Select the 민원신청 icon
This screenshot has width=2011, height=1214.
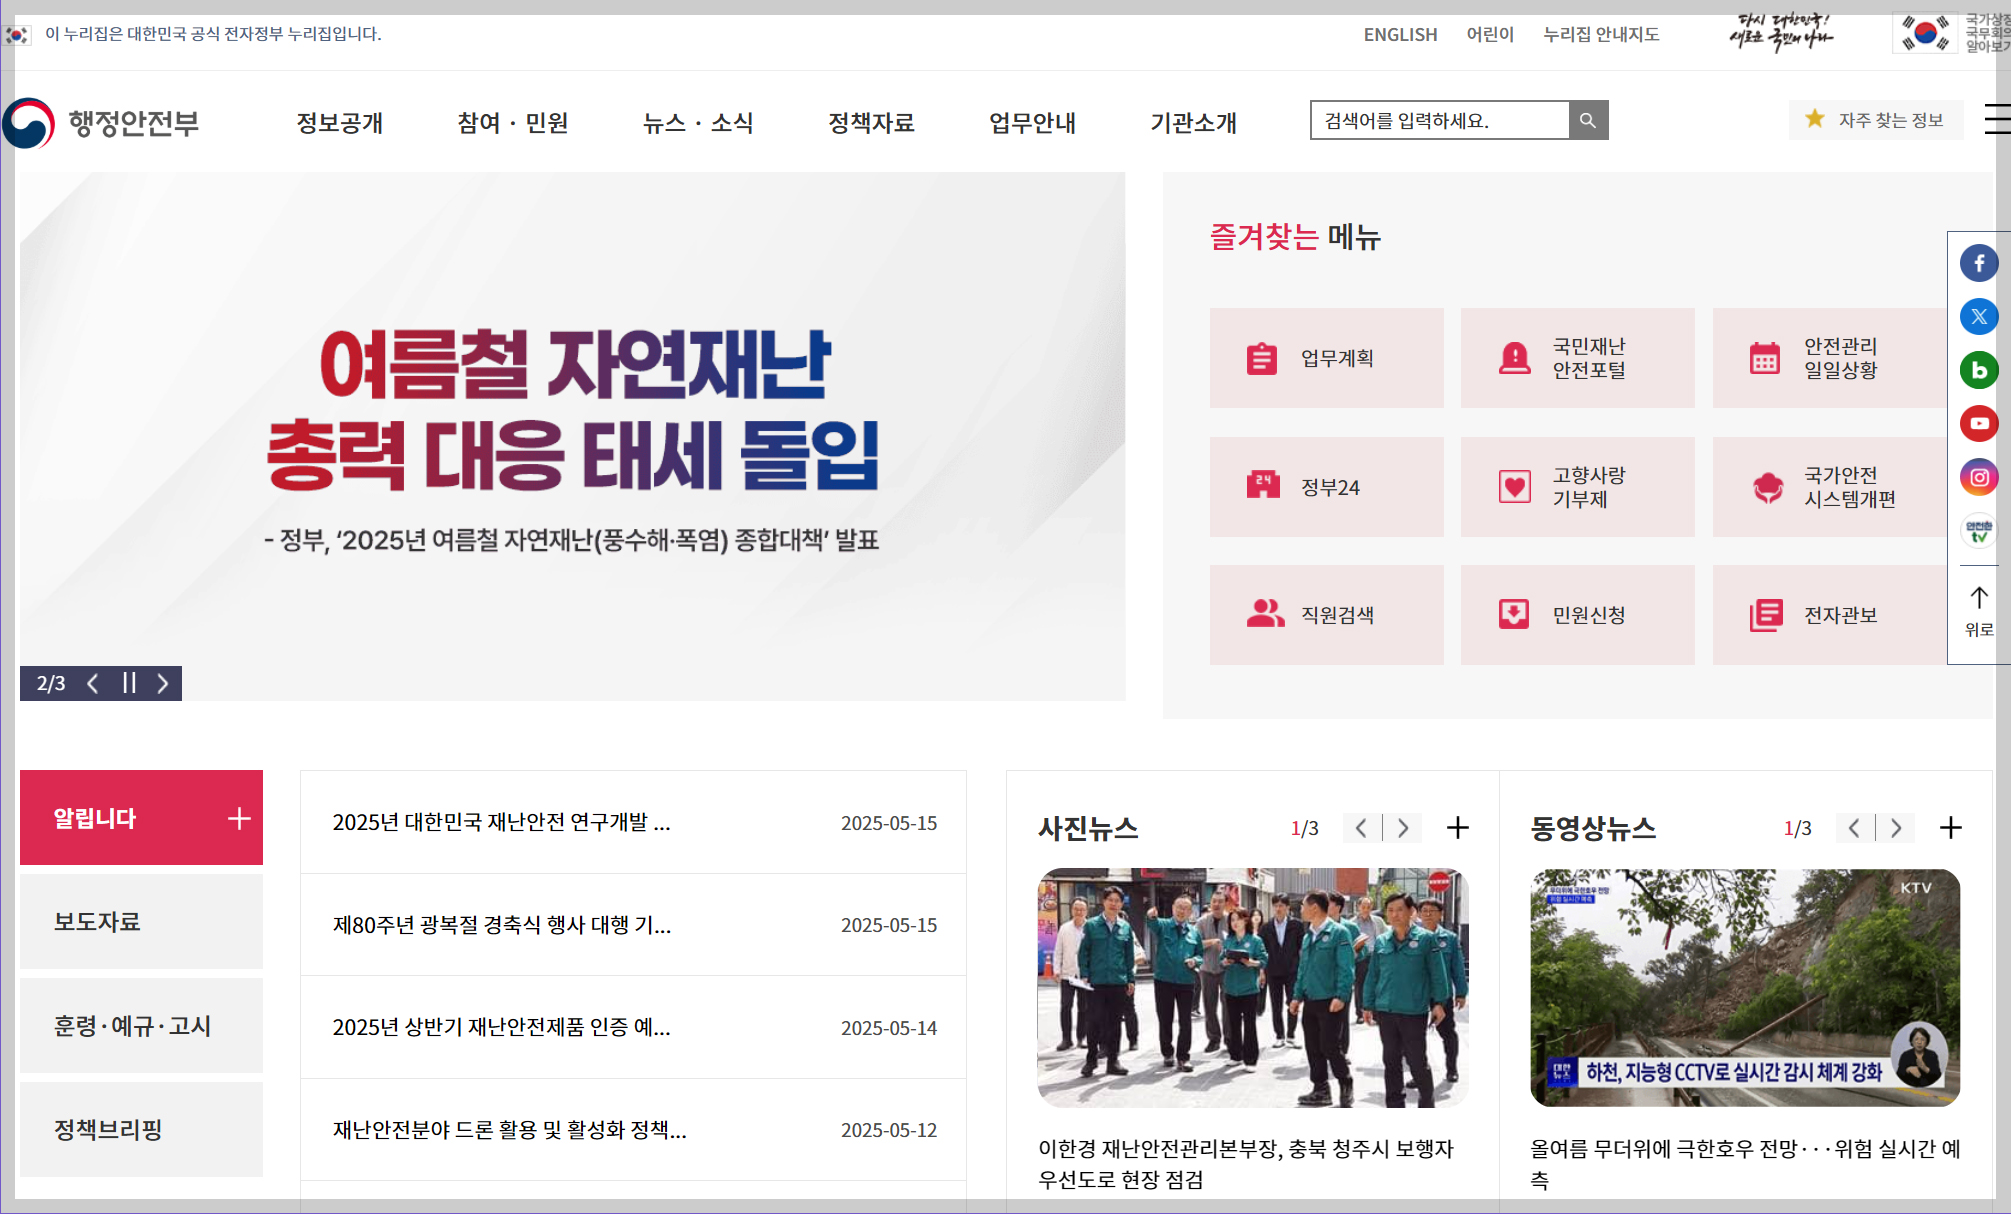click(1513, 614)
